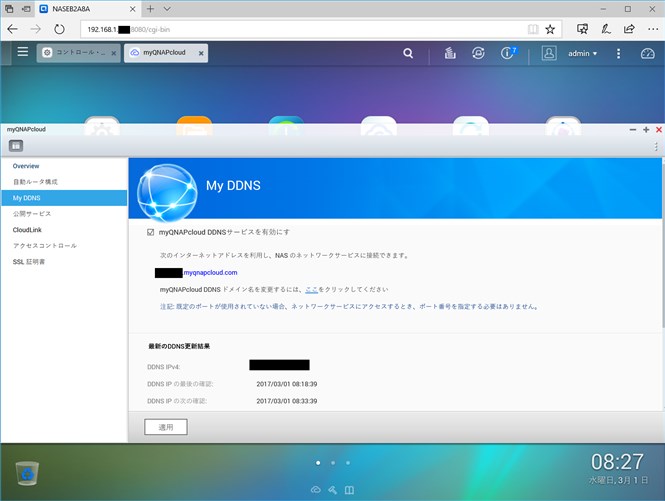Click the browser back arrow
Screen dimensions: 665x501
13,29
